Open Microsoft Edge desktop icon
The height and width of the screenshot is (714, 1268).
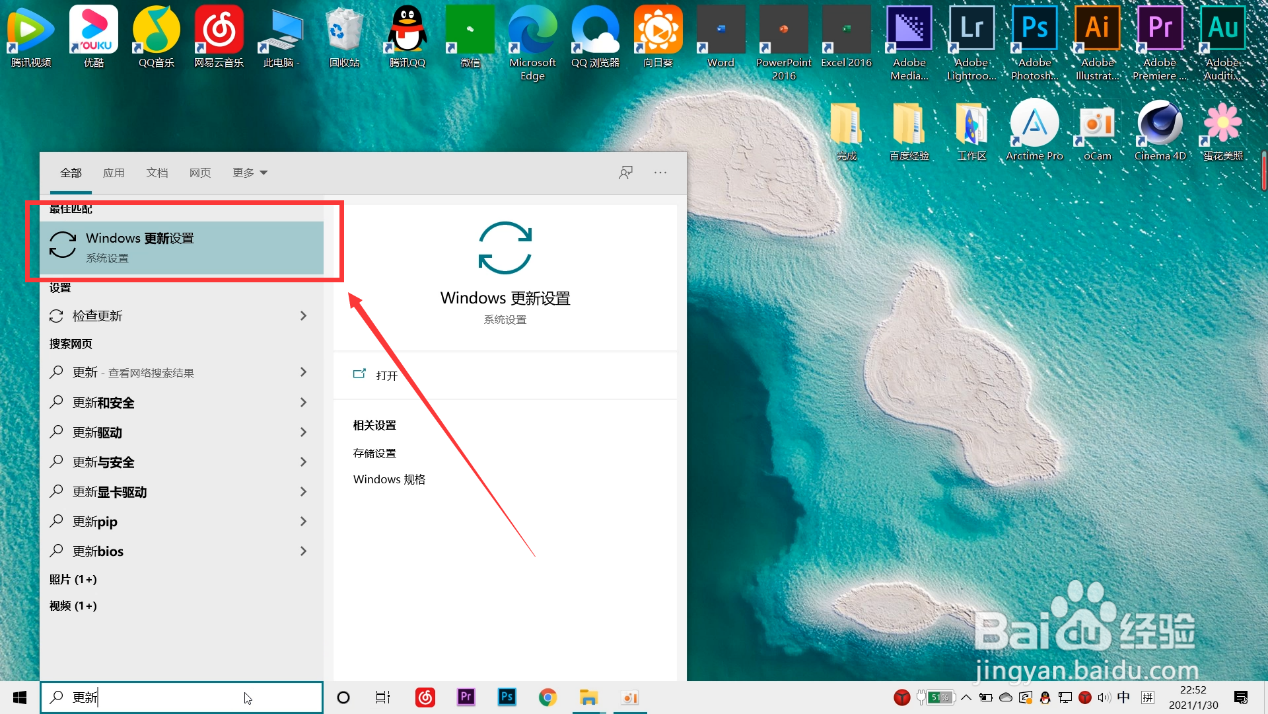532,42
